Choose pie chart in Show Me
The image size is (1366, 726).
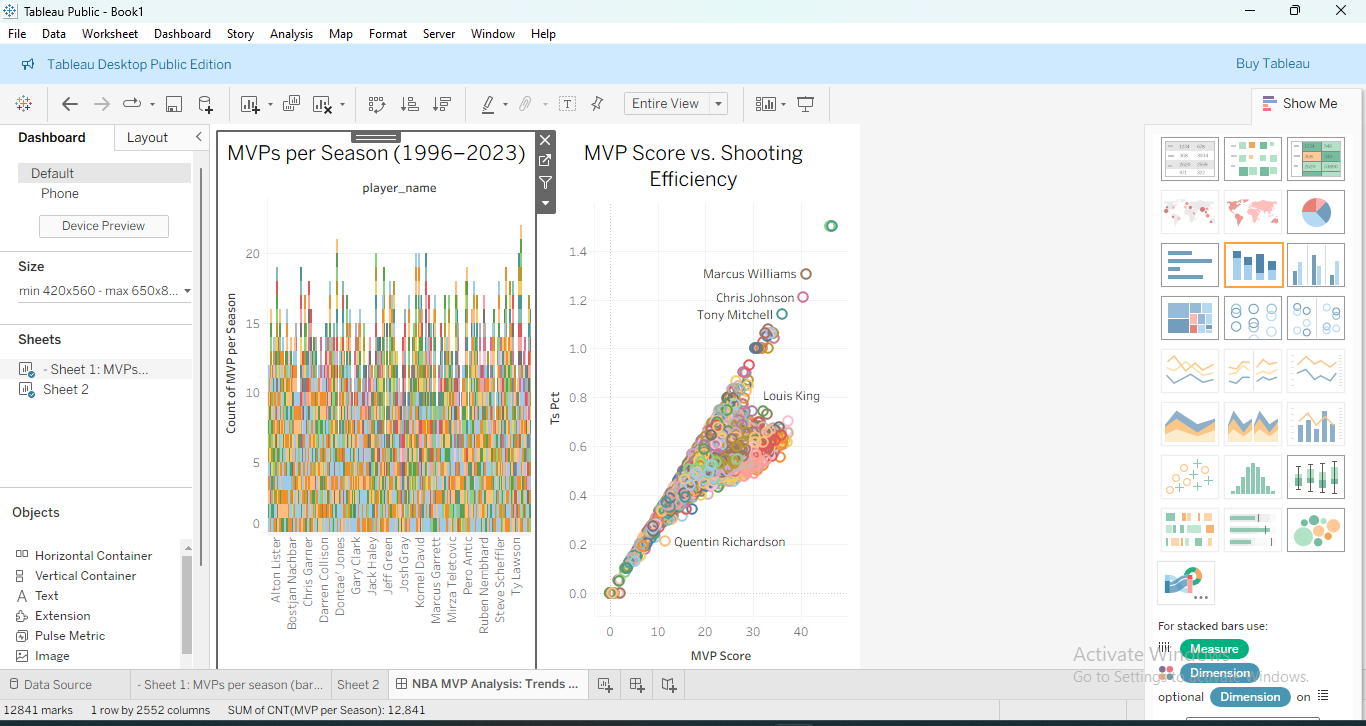(1316, 212)
